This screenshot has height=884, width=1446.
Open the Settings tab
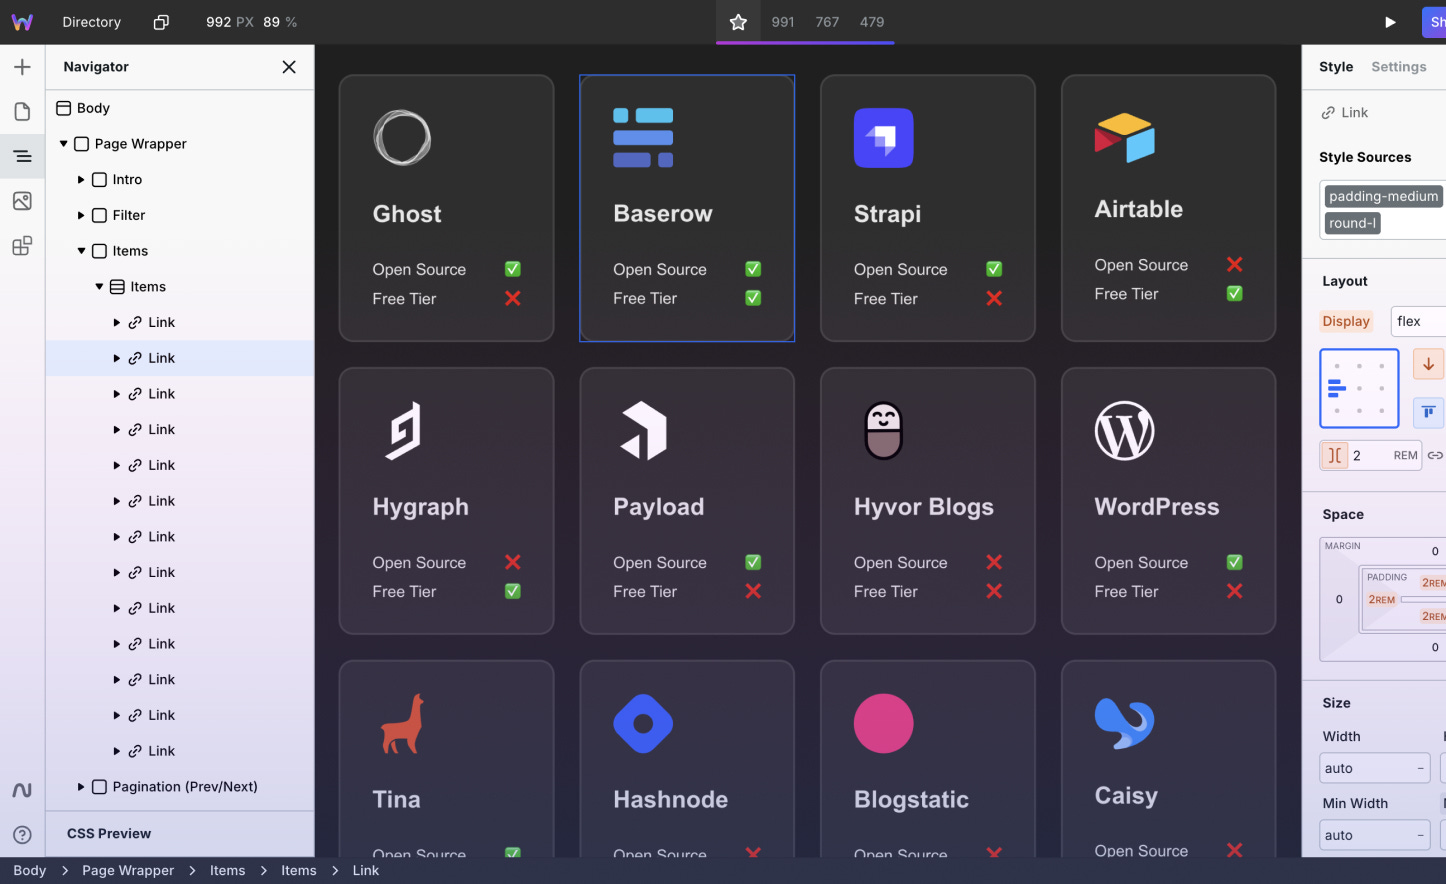point(1398,67)
